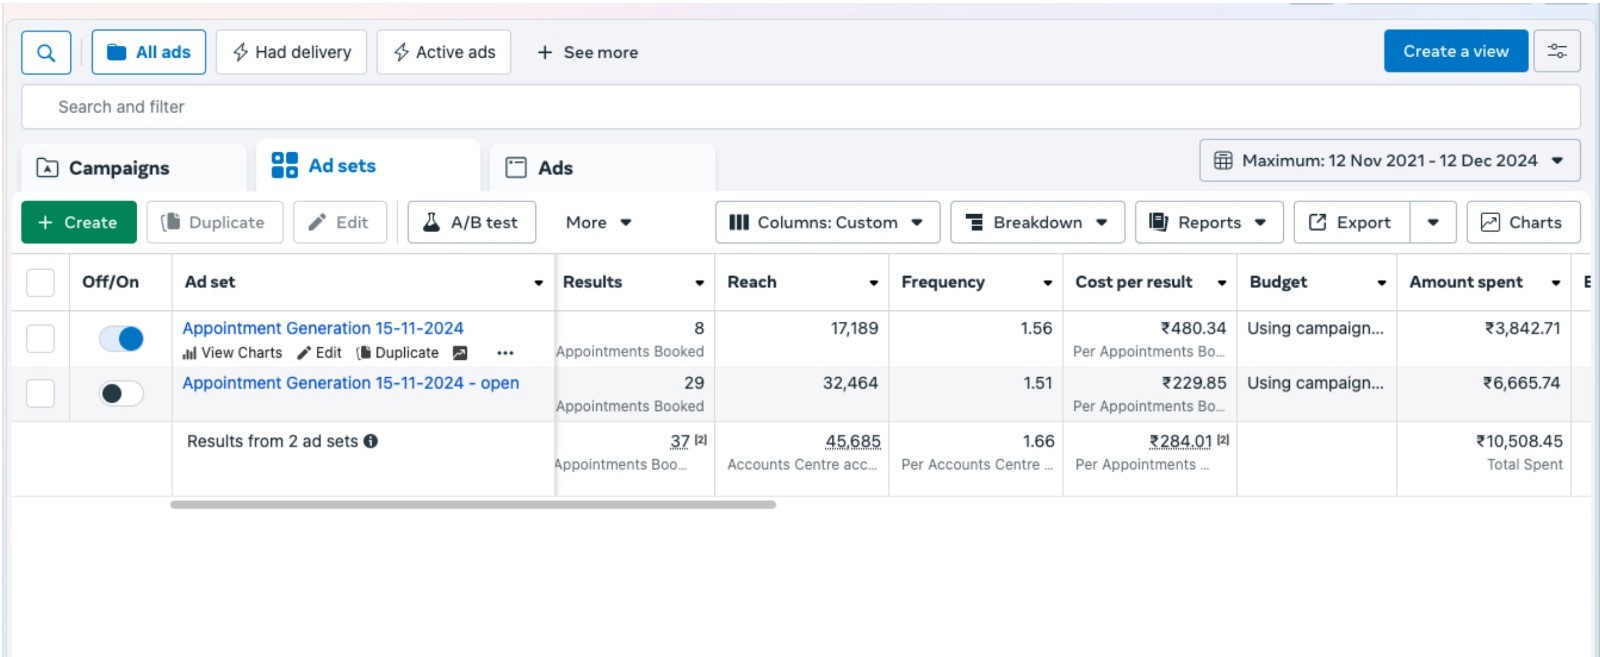This screenshot has width=1600, height=657.
Task: Click the horizontal table scrollbar
Action: (473, 505)
